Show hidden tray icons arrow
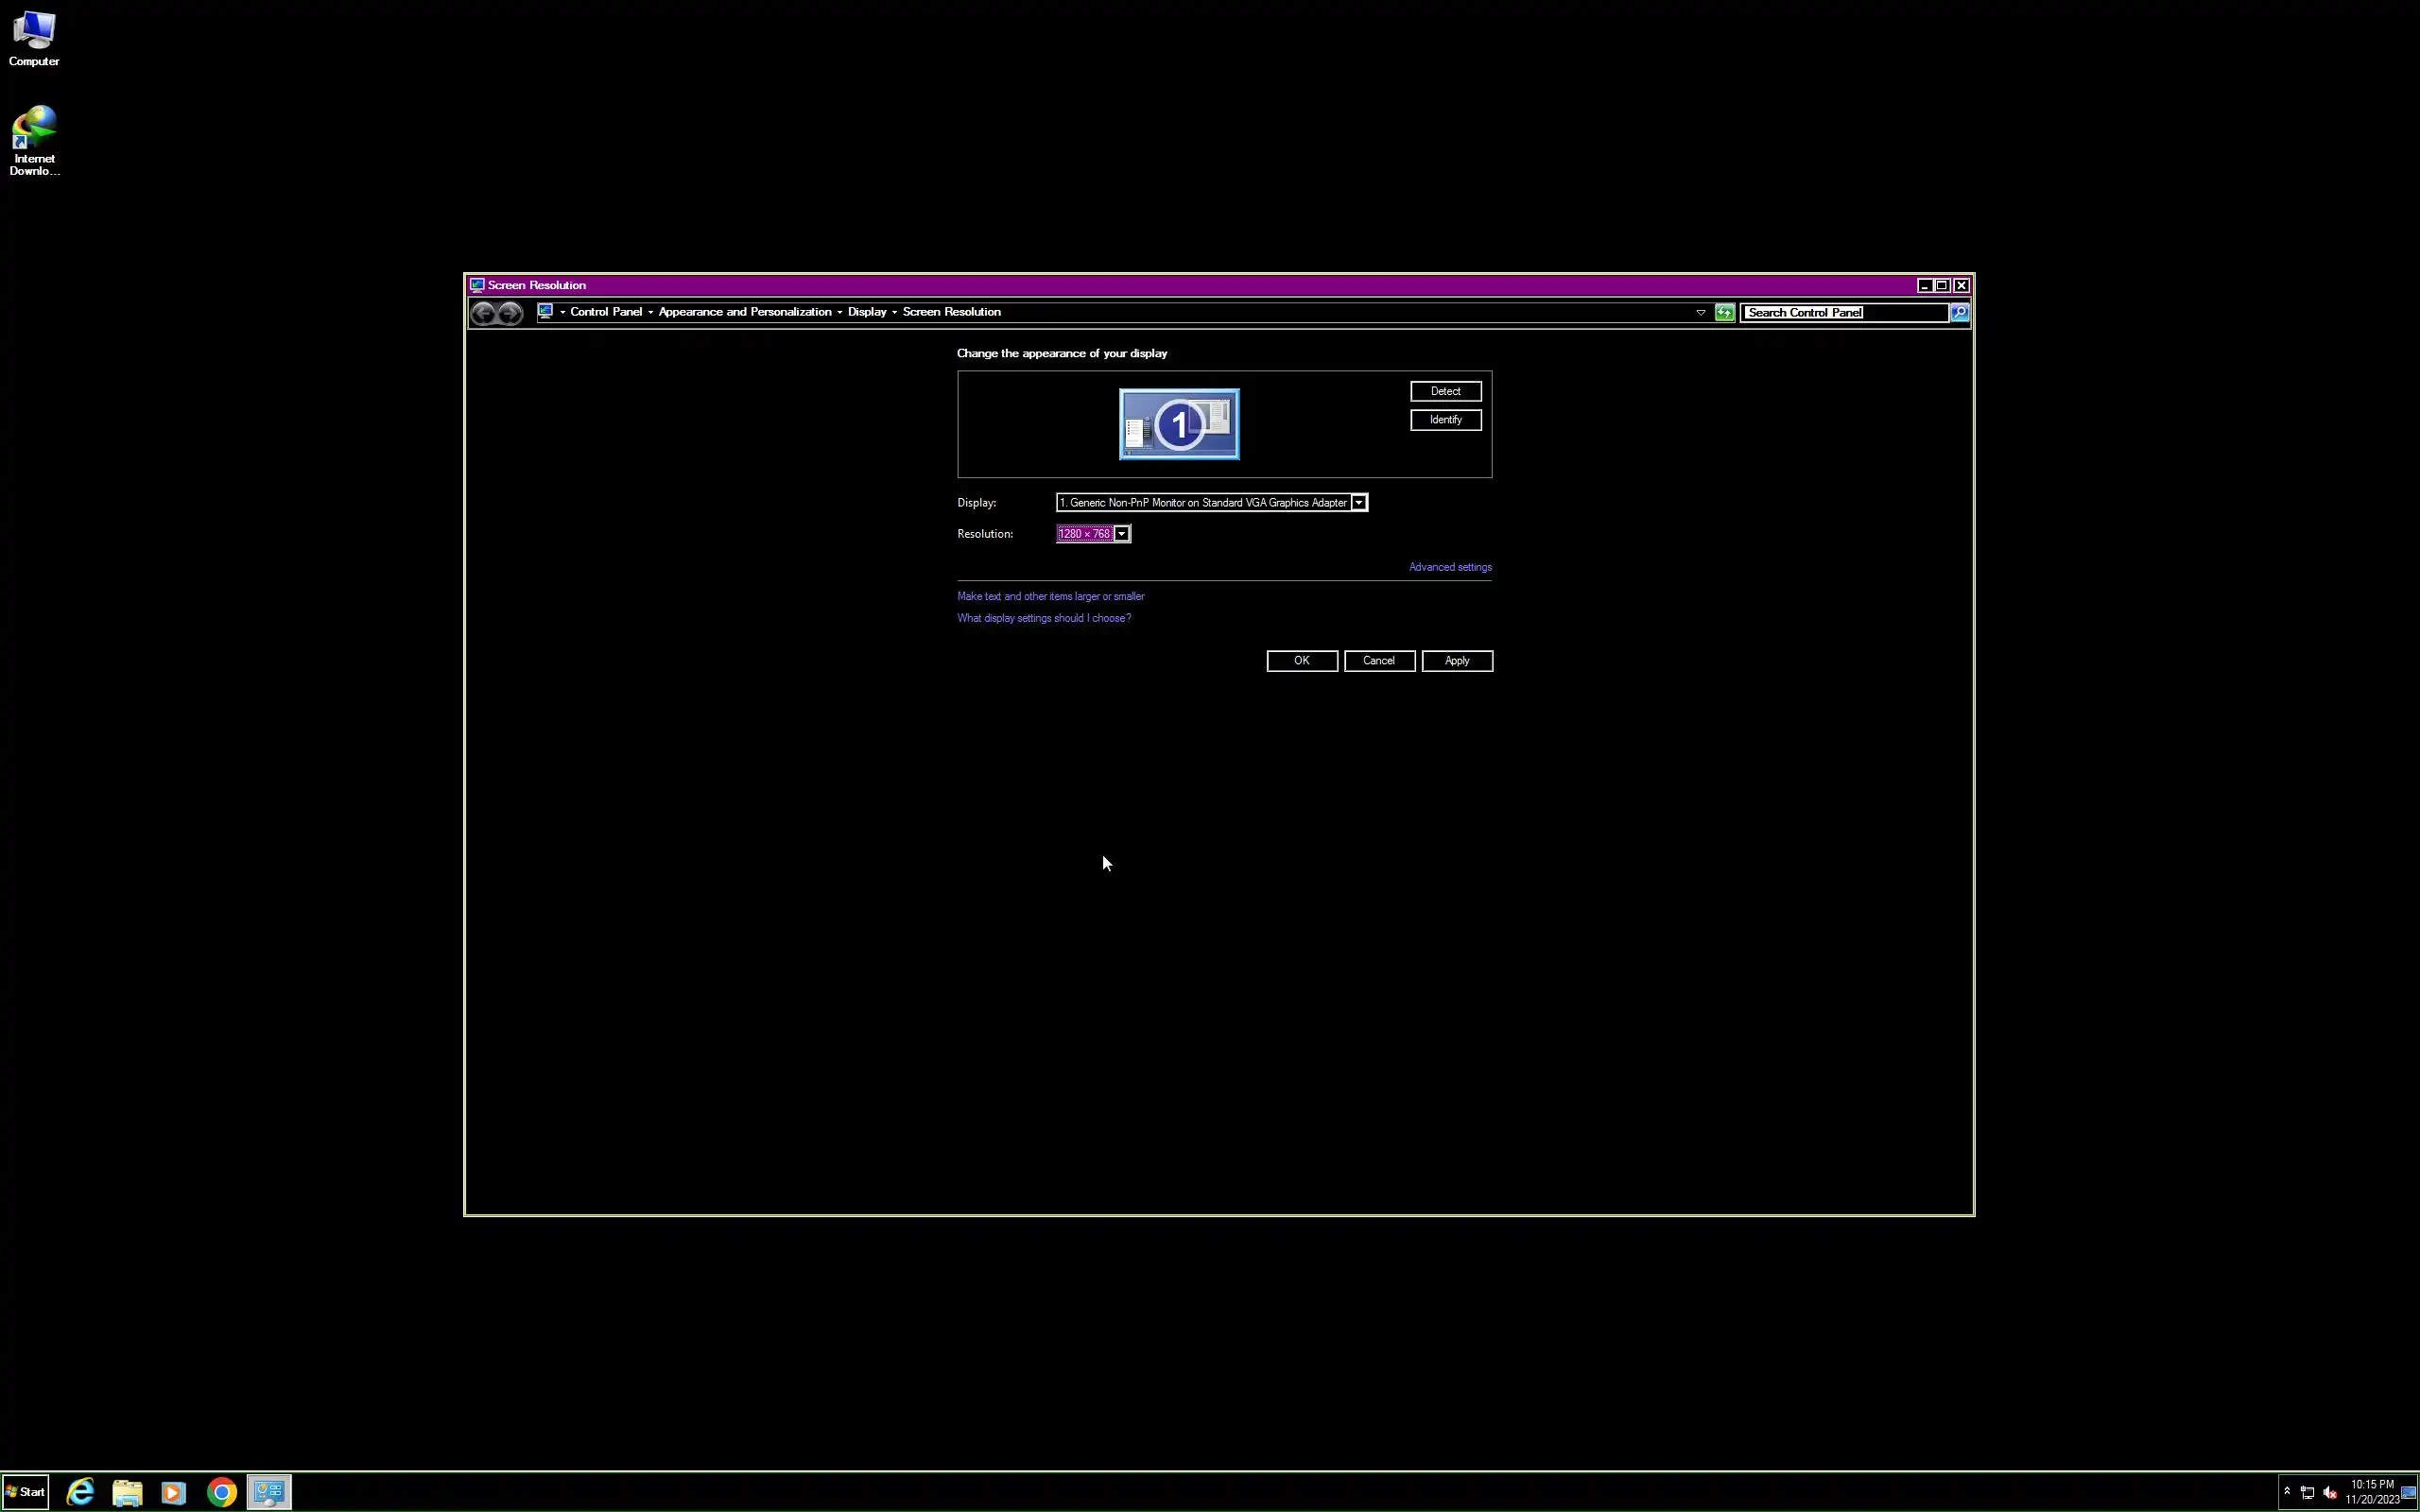 point(2287,1491)
